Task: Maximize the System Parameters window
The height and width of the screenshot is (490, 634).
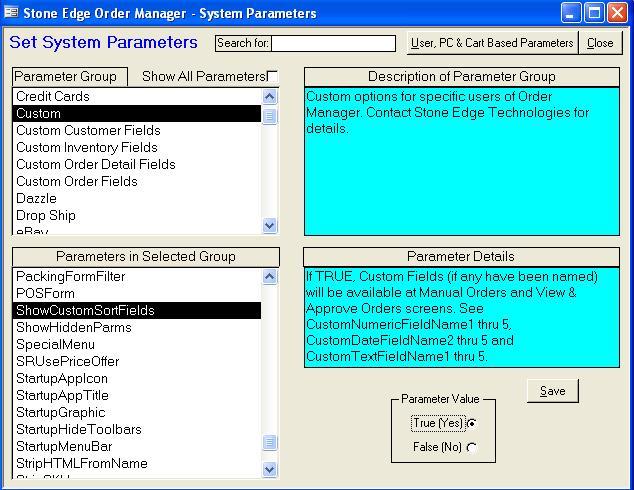Action: click(594, 13)
